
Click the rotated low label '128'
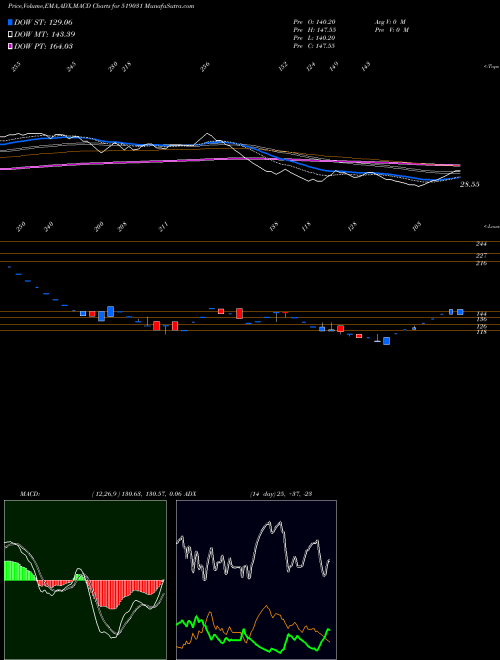[x=352, y=226]
